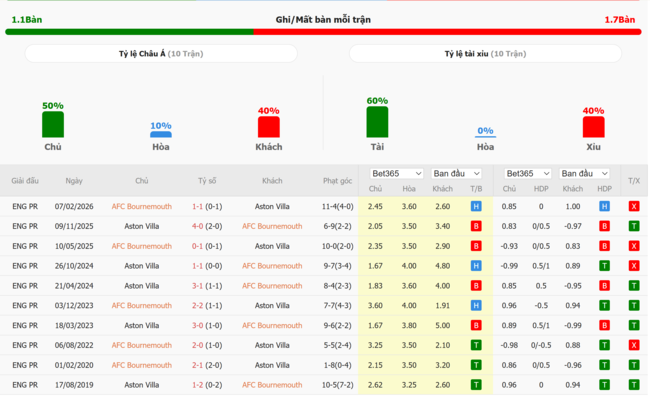
Task: Click the blue H T/B badge in 07/02/2026 row
Action: coord(476,206)
